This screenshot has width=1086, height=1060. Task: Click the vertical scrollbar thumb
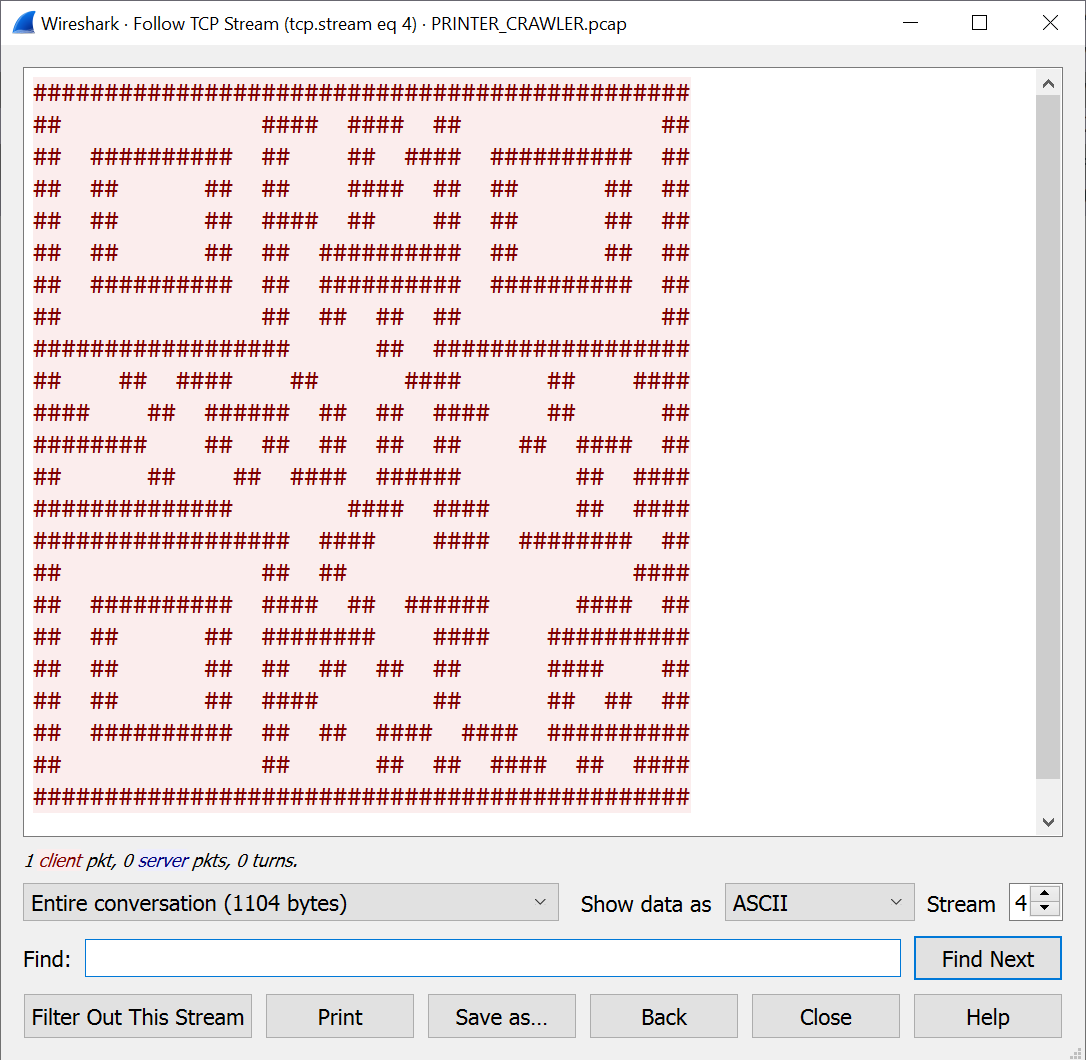pyautogui.click(x=1048, y=437)
